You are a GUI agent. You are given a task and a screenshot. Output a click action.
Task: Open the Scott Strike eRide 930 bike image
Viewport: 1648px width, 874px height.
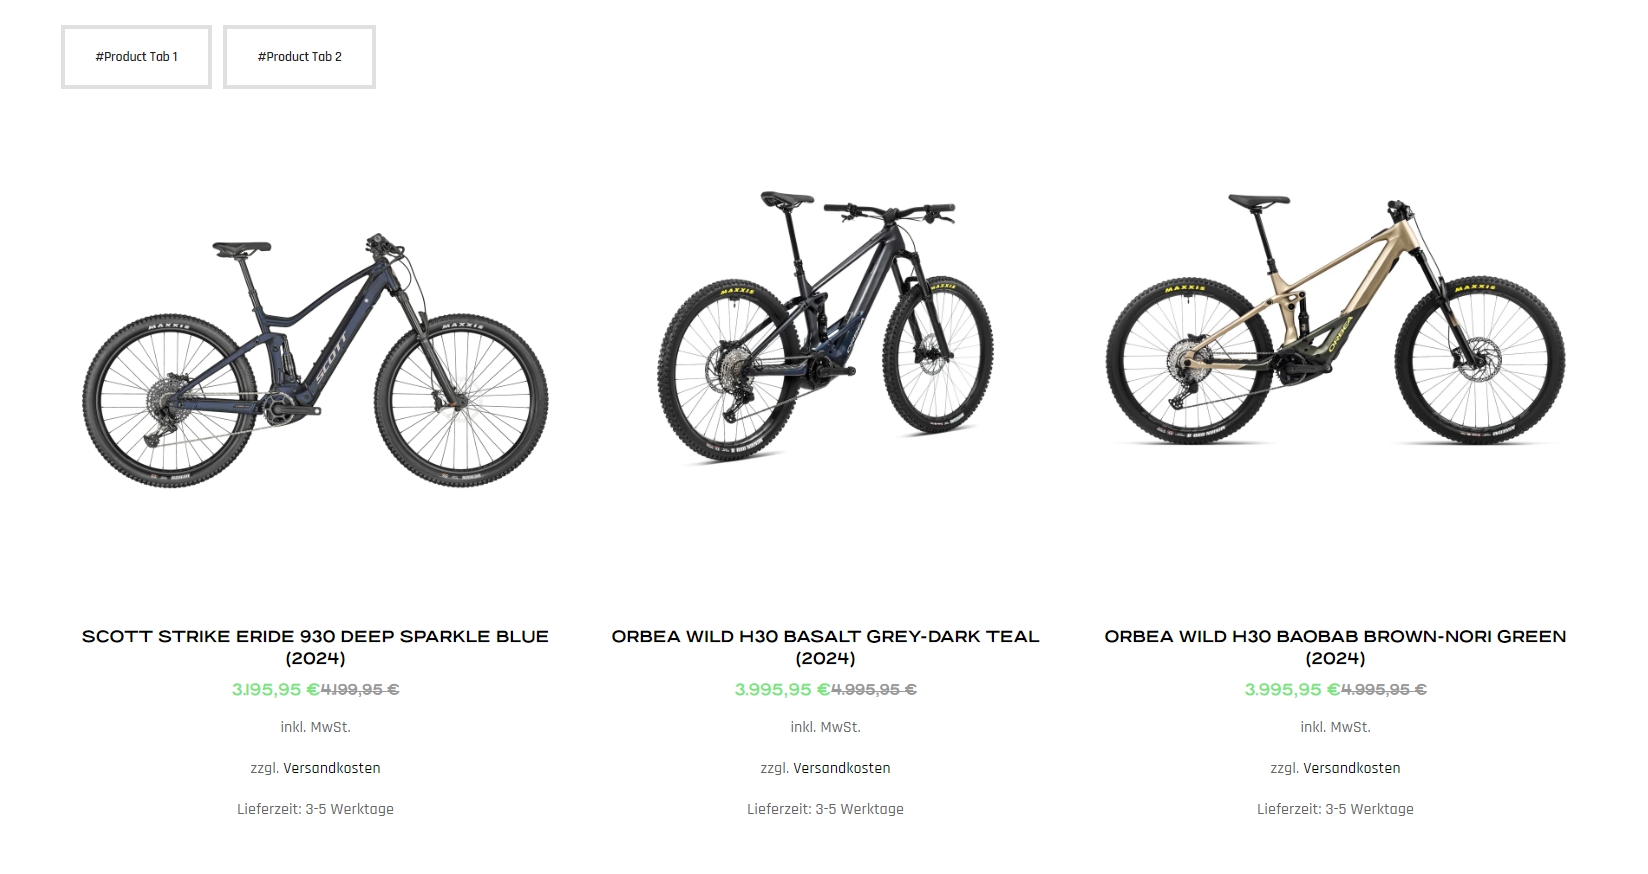[315, 361]
